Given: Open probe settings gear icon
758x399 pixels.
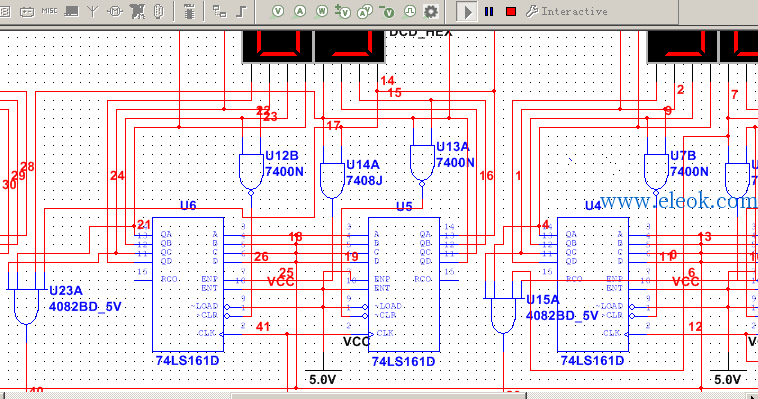Looking at the screenshot, I should point(431,11).
